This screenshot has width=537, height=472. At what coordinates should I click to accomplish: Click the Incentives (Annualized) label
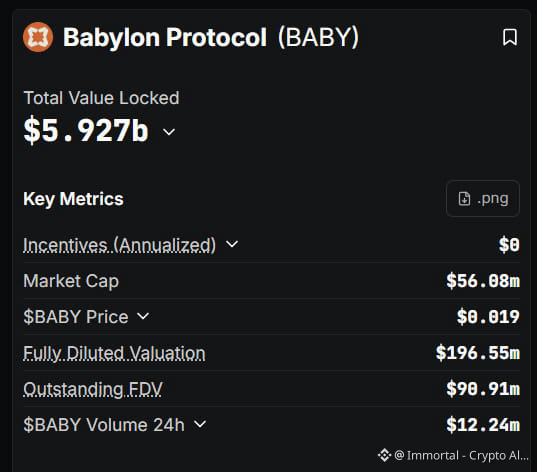point(120,245)
